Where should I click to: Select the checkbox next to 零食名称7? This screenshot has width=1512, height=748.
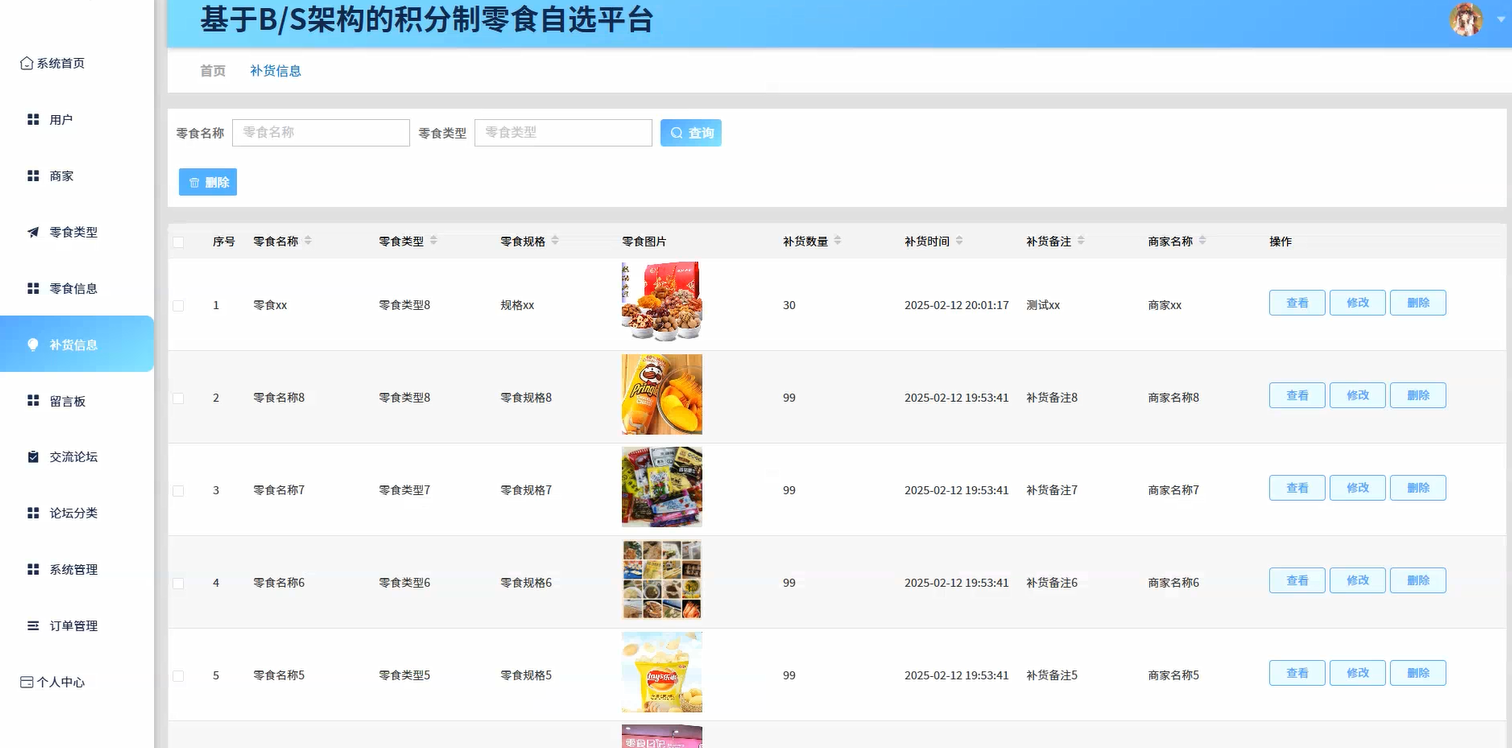coord(178,490)
